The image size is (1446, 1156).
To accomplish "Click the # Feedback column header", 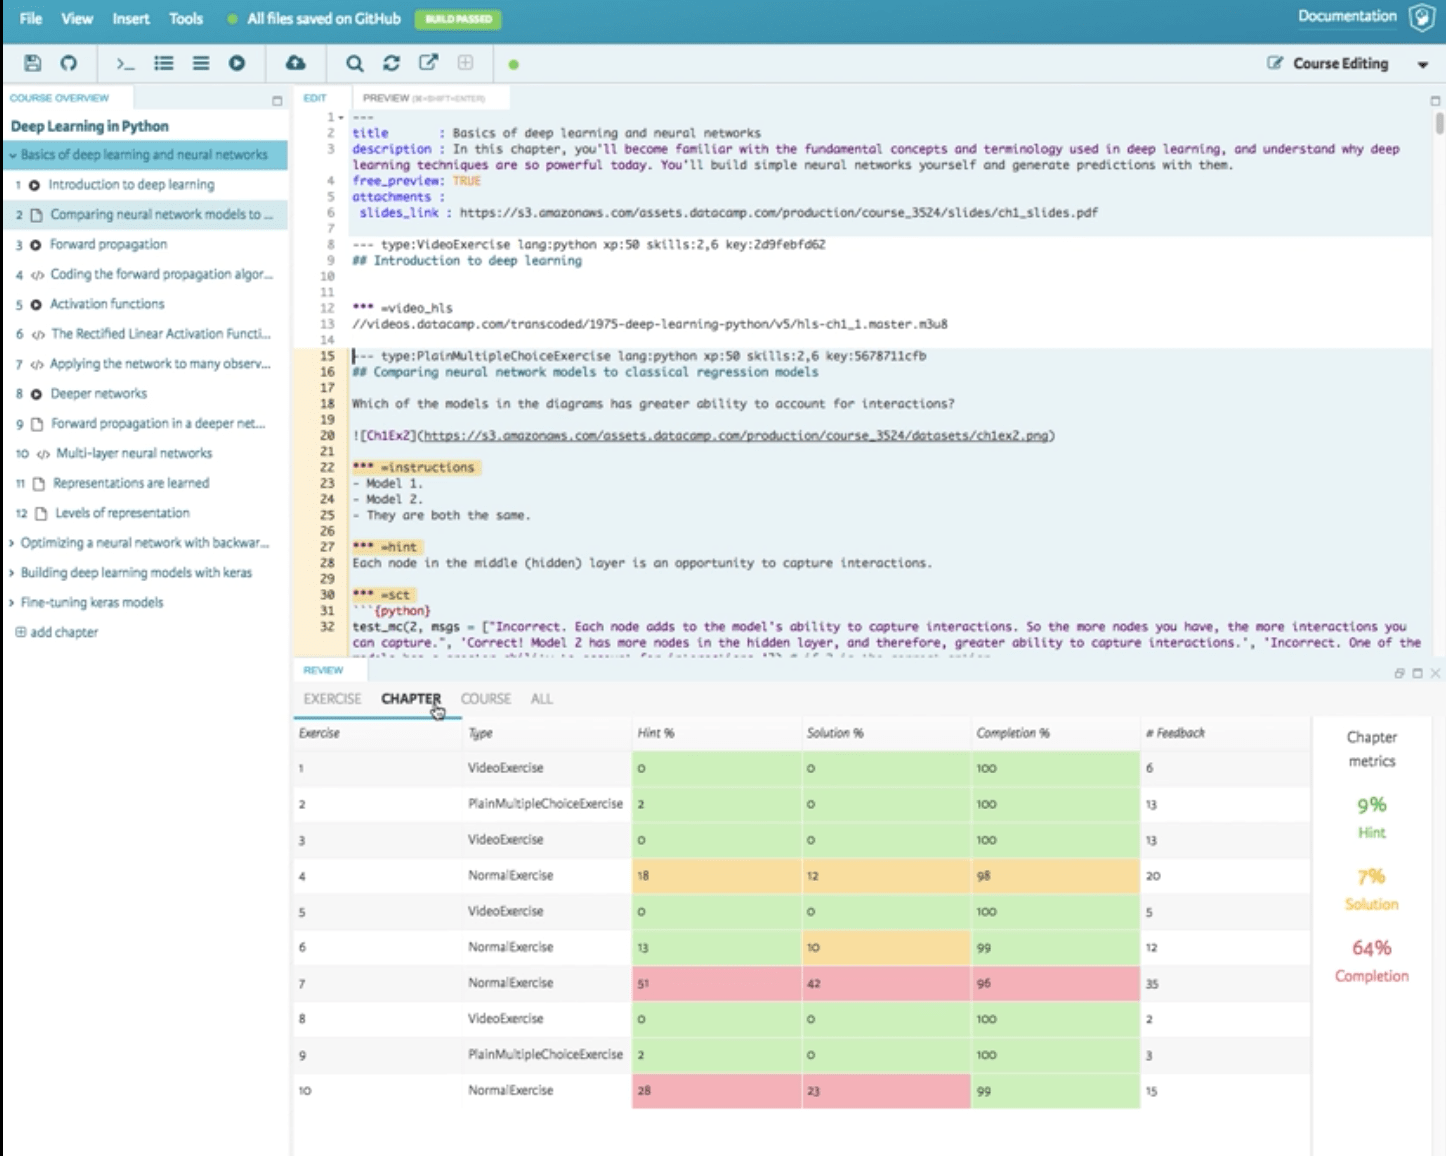I will pyautogui.click(x=1175, y=733).
